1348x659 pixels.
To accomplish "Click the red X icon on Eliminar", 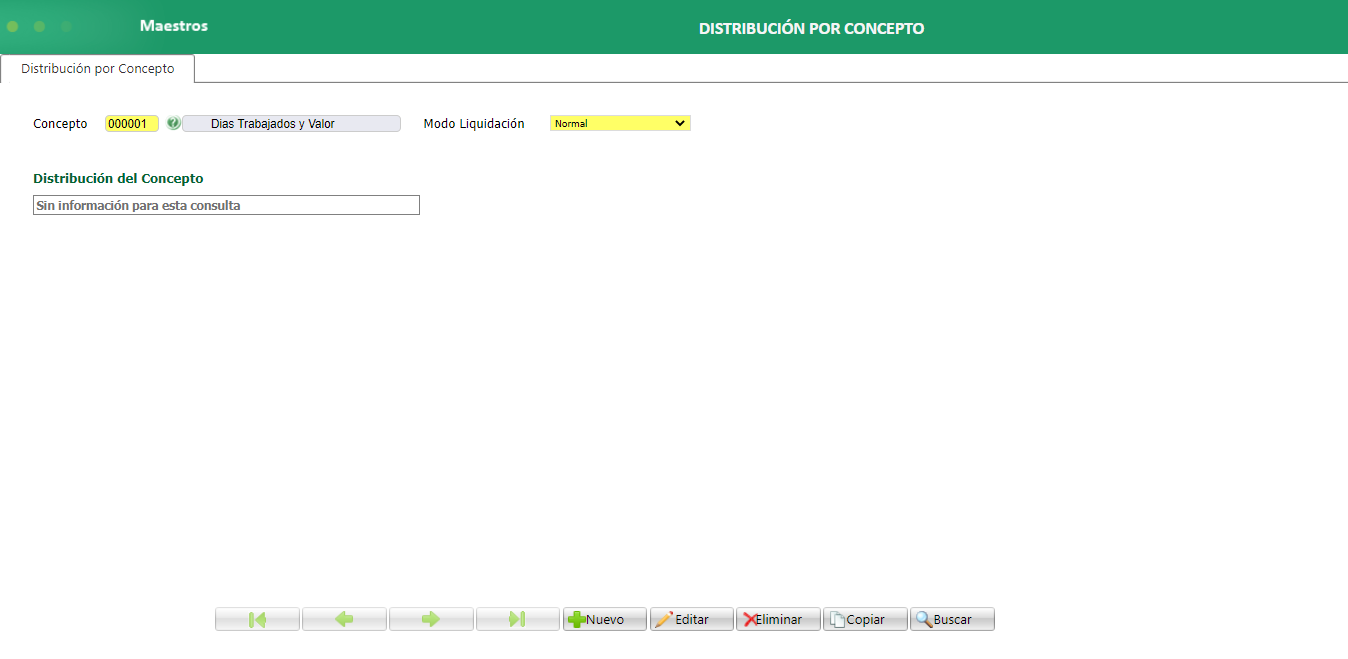I will (750, 618).
